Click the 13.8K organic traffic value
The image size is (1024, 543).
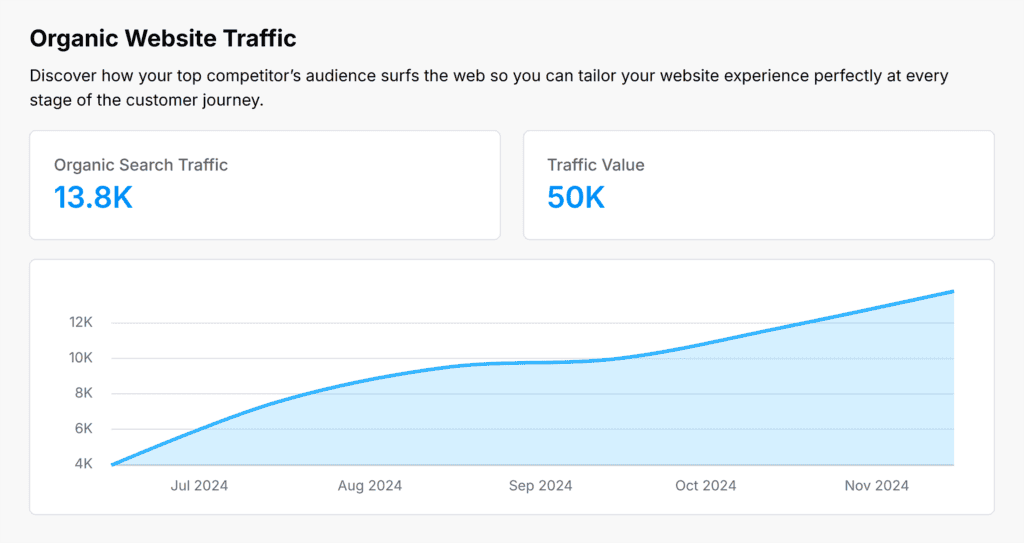pyautogui.click(x=93, y=198)
